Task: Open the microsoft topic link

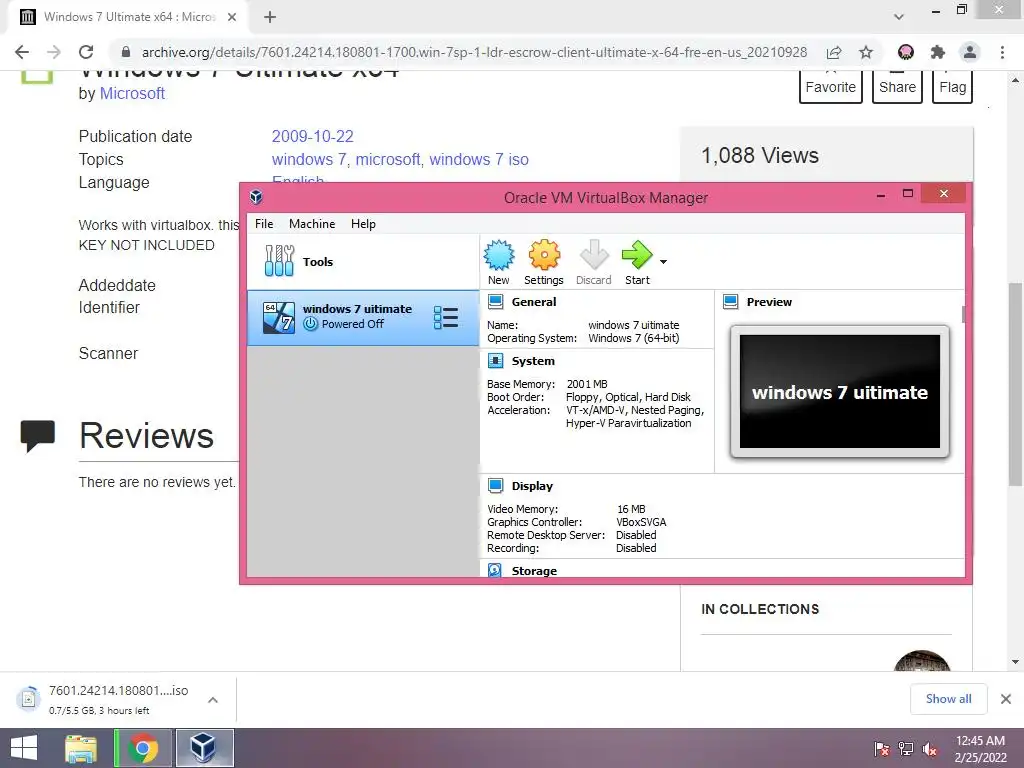Action: [388, 159]
